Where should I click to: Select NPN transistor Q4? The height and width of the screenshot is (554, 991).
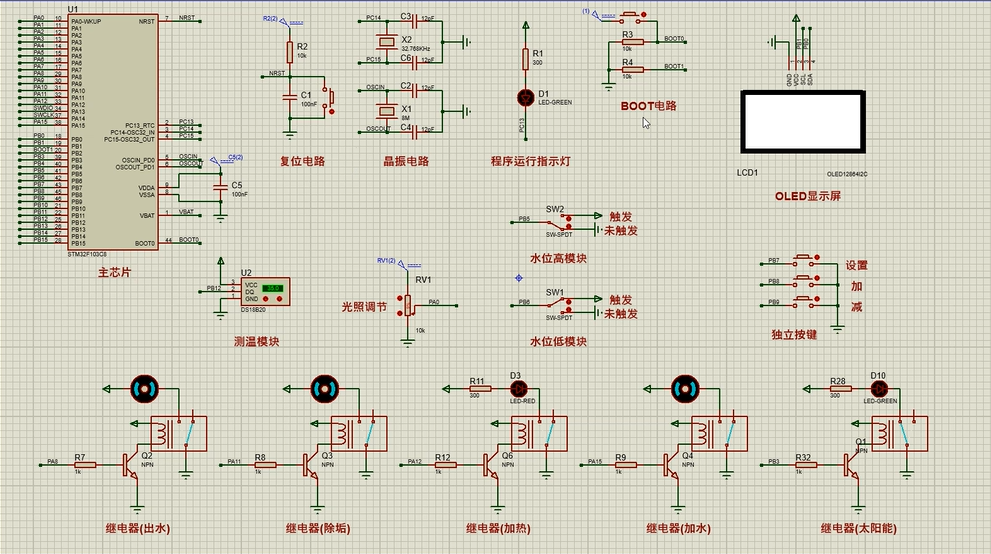671,466
